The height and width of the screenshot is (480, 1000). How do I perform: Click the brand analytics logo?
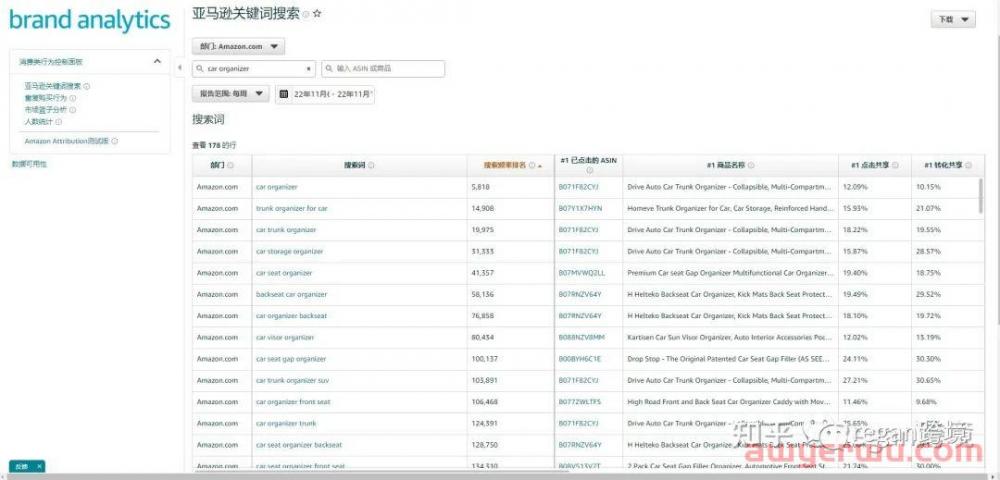90,20
